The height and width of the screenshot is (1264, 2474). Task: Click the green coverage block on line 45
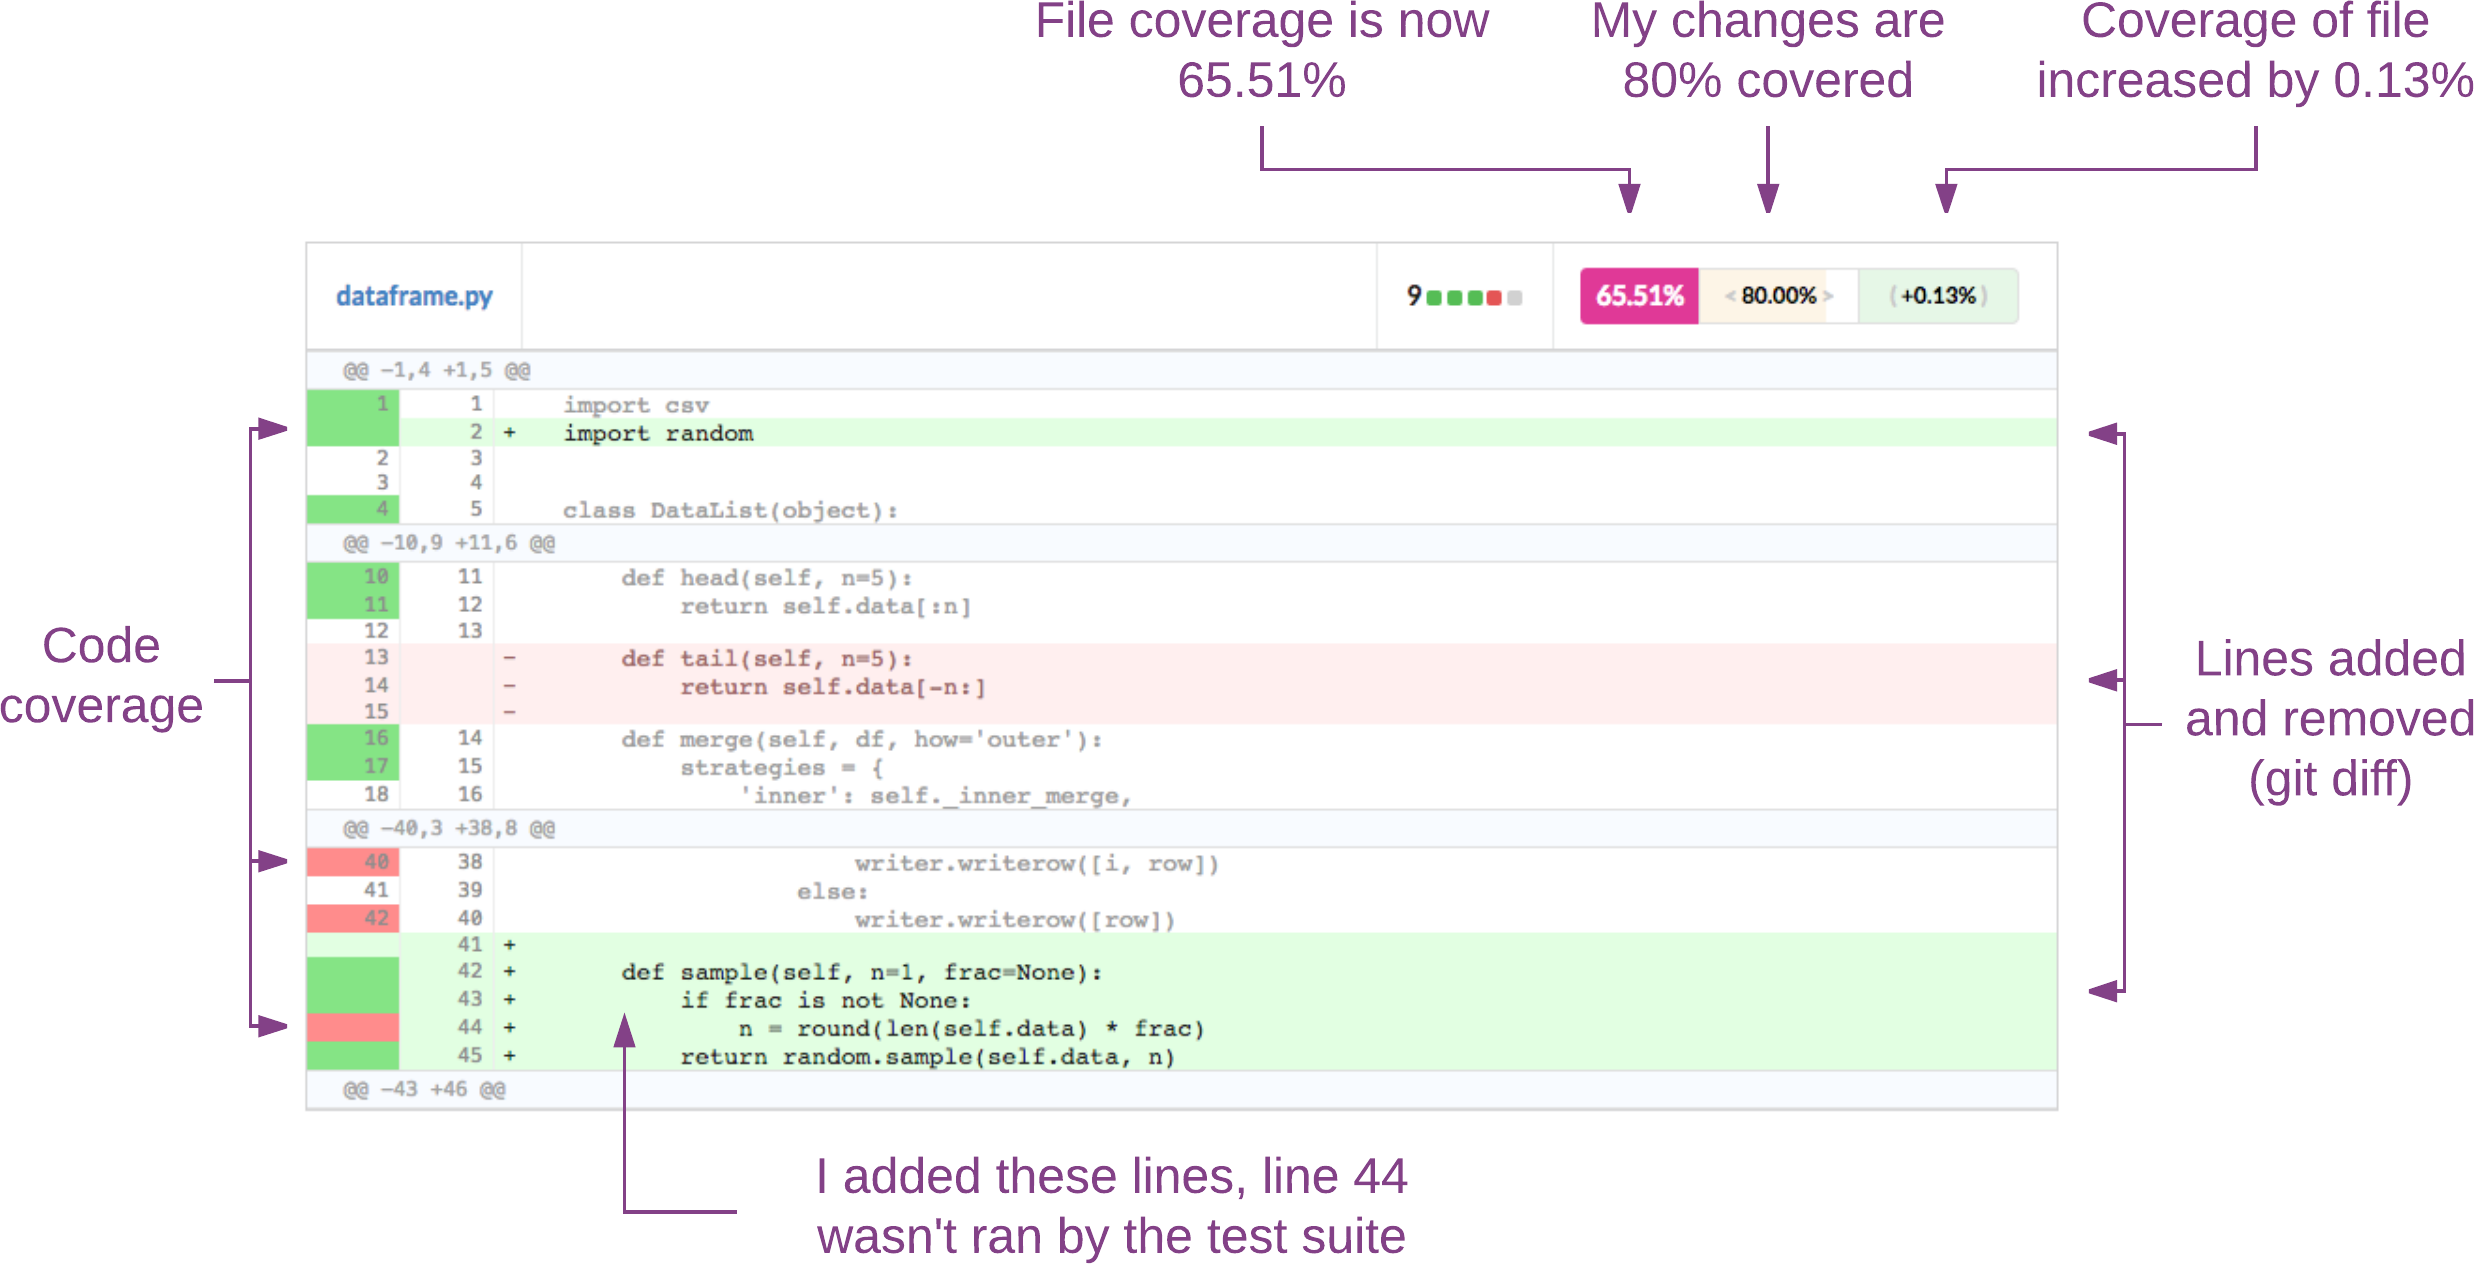tap(352, 1055)
